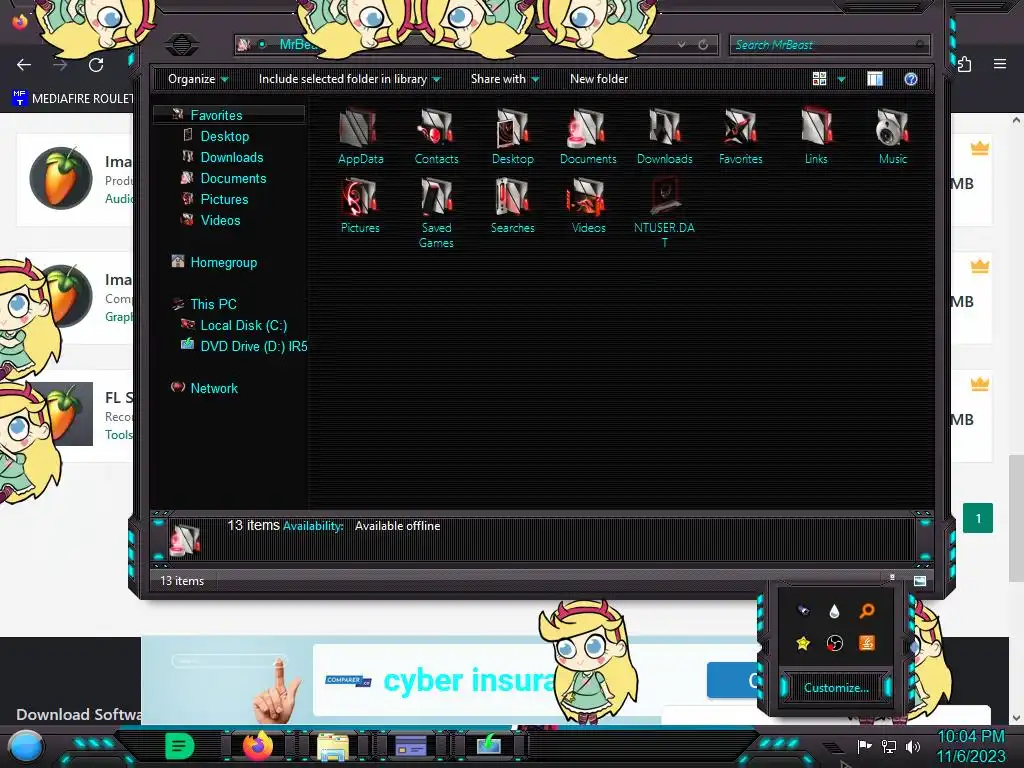Open the Start orb
The width and height of the screenshot is (1024, 768).
pos(26,748)
